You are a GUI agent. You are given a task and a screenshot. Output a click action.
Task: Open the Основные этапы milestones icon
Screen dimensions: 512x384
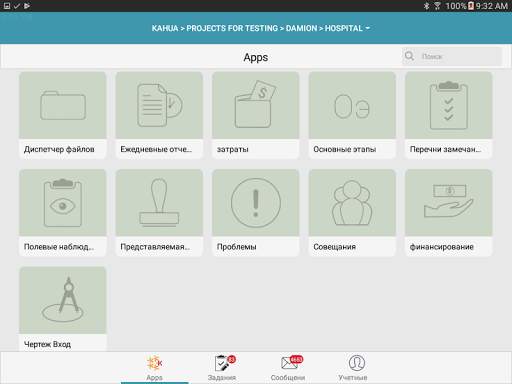tap(352, 107)
